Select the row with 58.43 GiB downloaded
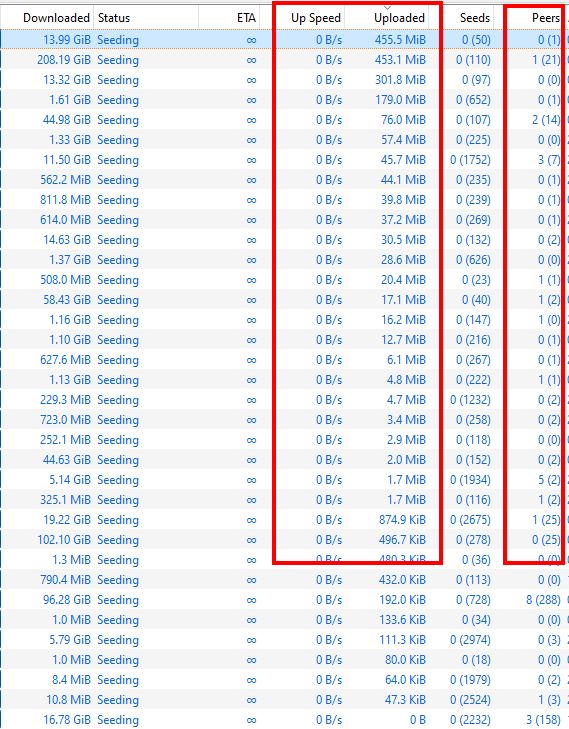This screenshot has width=569, height=729. tap(284, 299)
